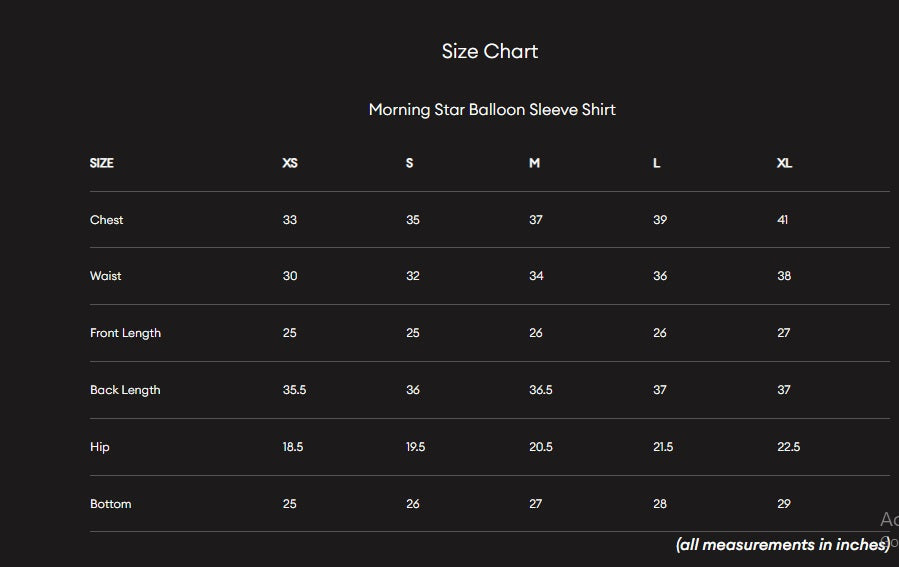Click the Front Length row label
899x567 pixels.
tap(125, 333)
